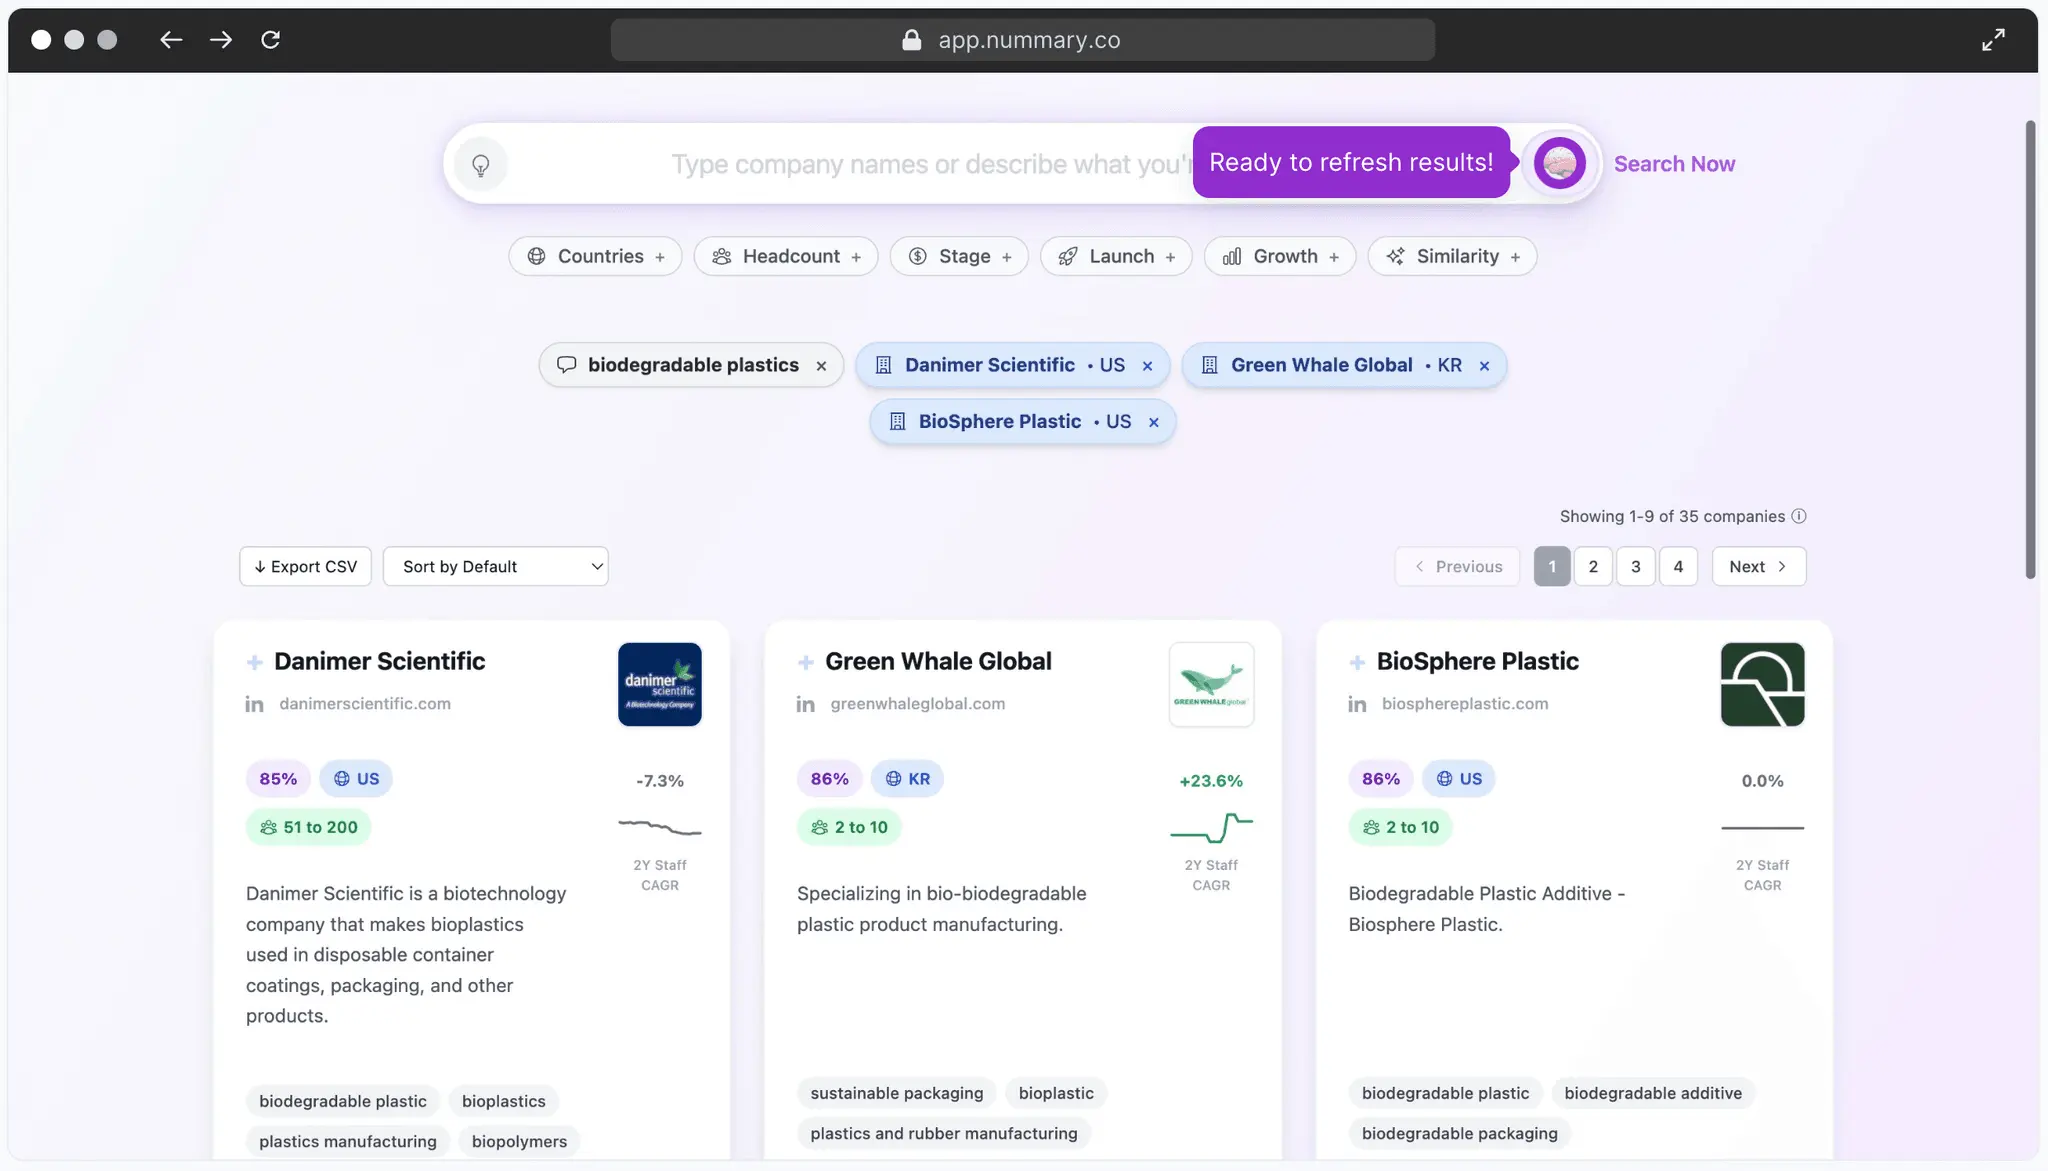Remove the BioSphere Plastic chip
2048x1171 pixels.
1153,422
